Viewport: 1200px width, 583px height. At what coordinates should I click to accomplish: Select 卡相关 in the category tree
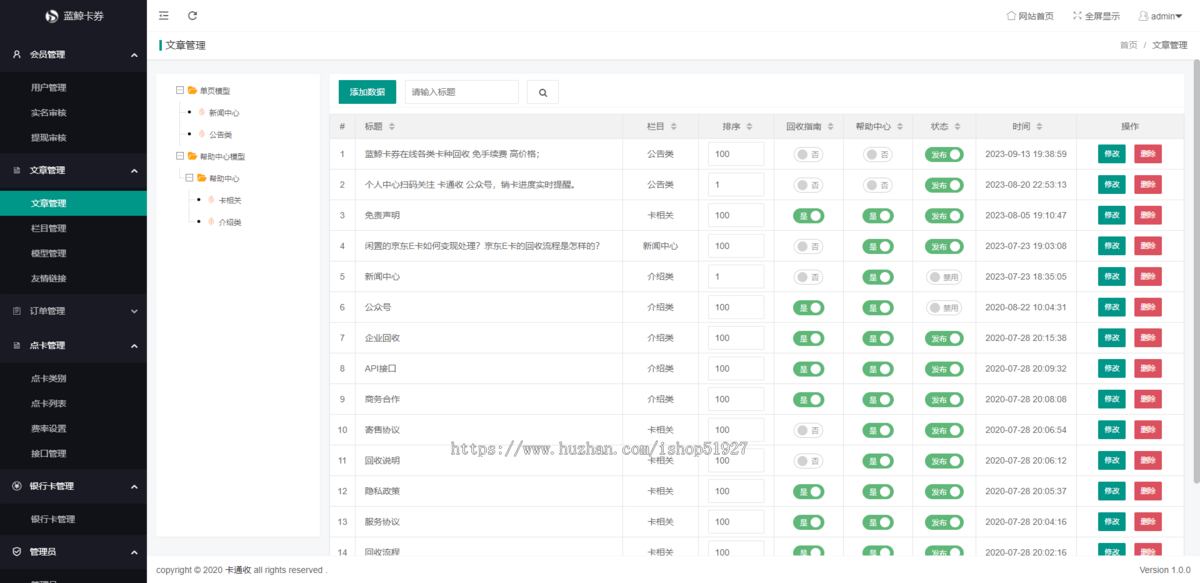click(230, 200)
